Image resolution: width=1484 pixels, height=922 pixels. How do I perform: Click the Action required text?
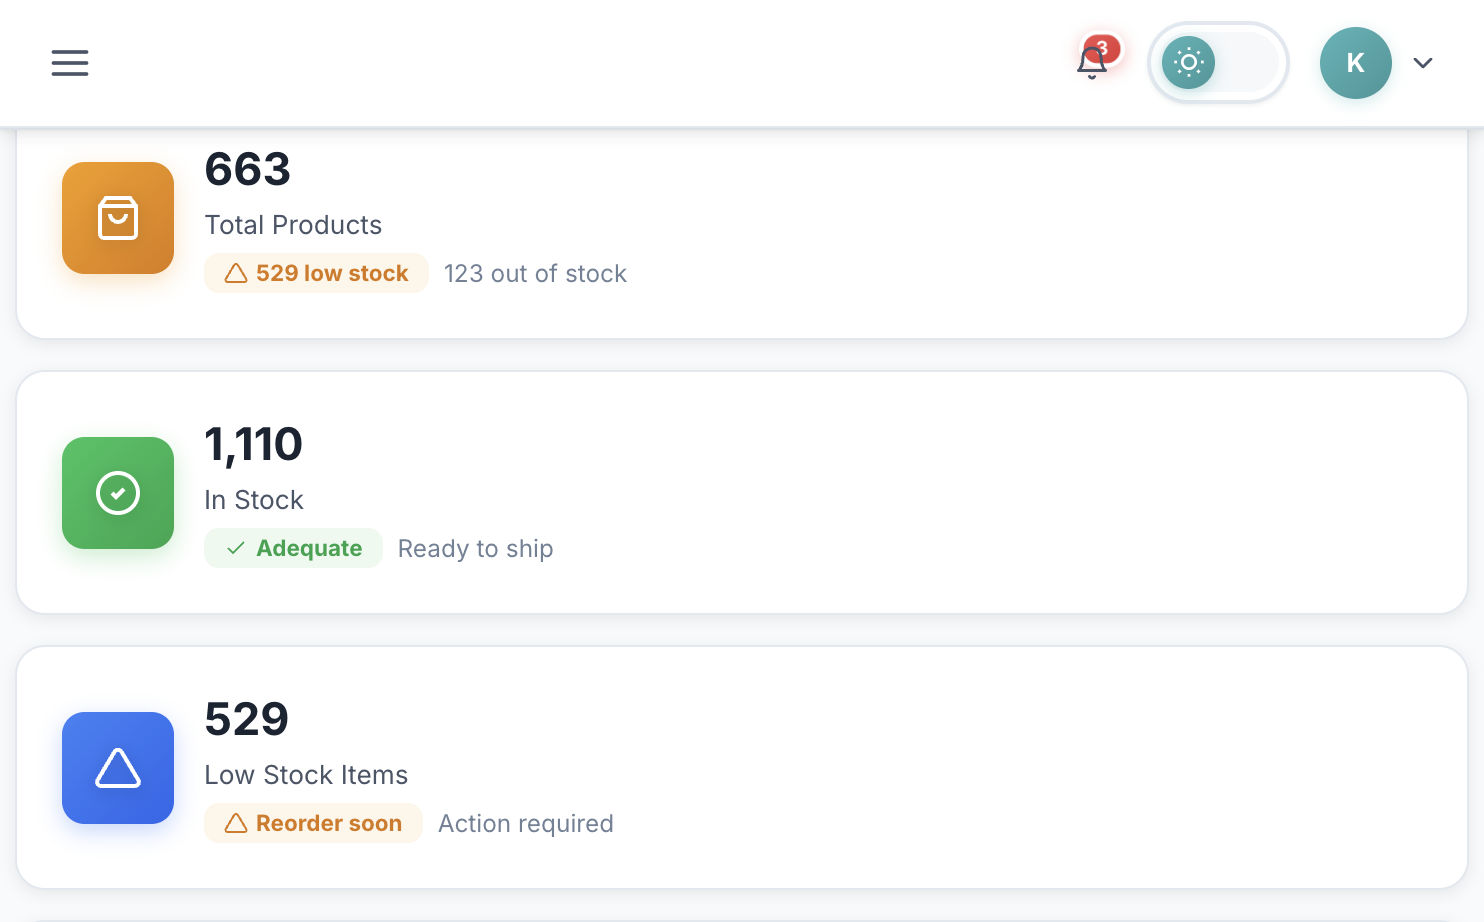pyautogui.click(x=526, y=823)
